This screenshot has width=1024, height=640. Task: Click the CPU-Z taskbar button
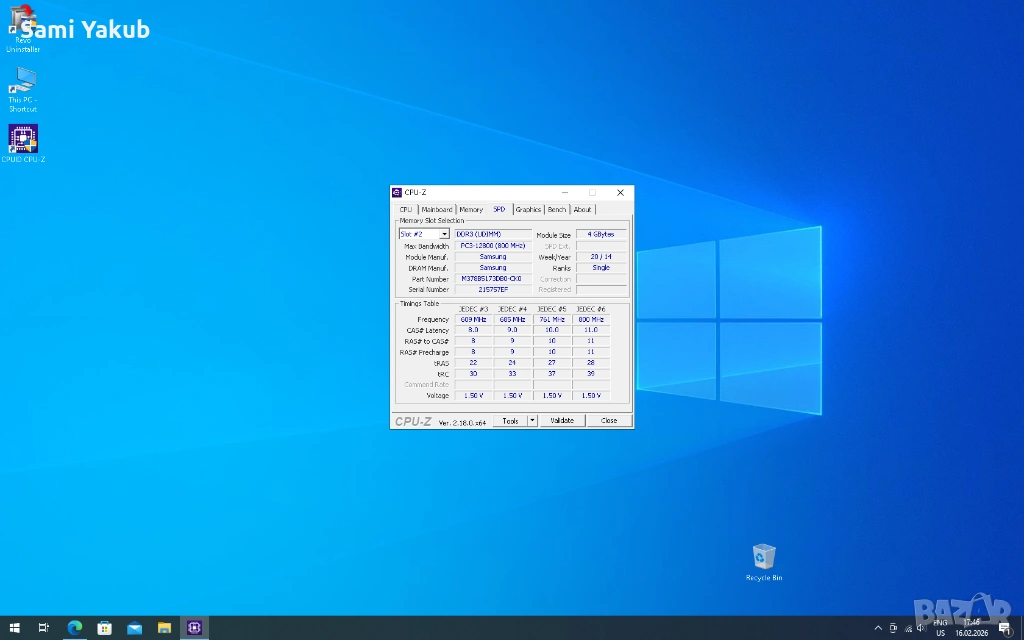coord(194,628)
